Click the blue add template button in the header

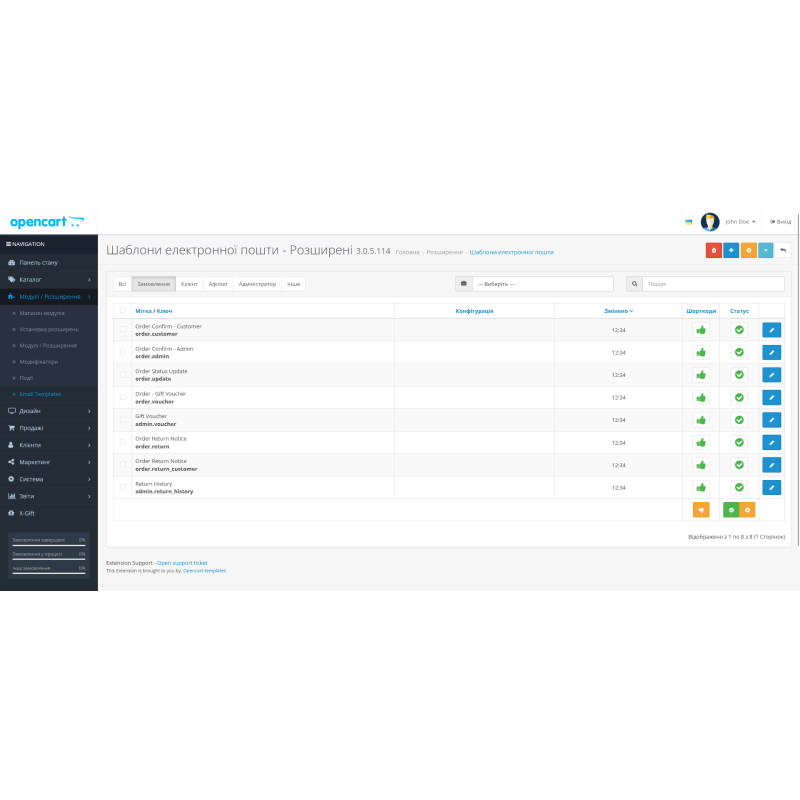[x=733, y=250]
